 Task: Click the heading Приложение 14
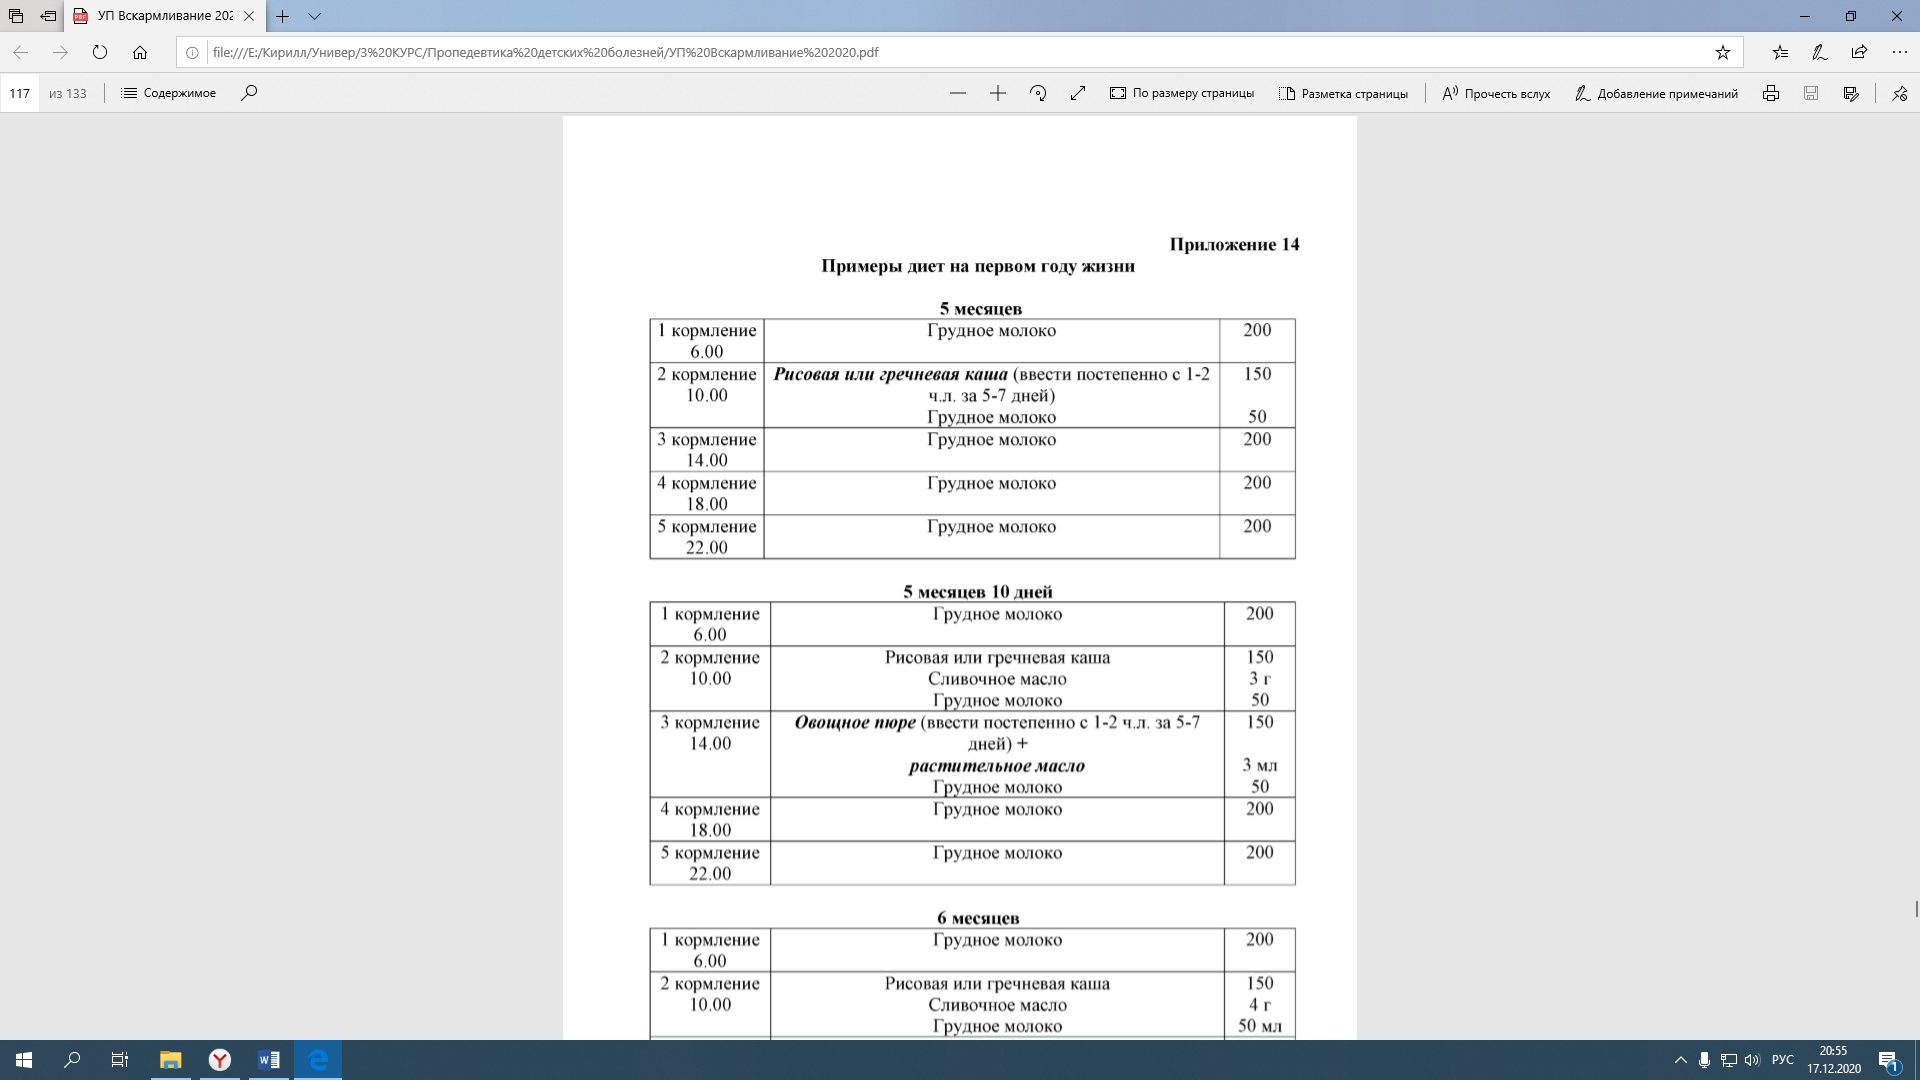(1234, 245)
